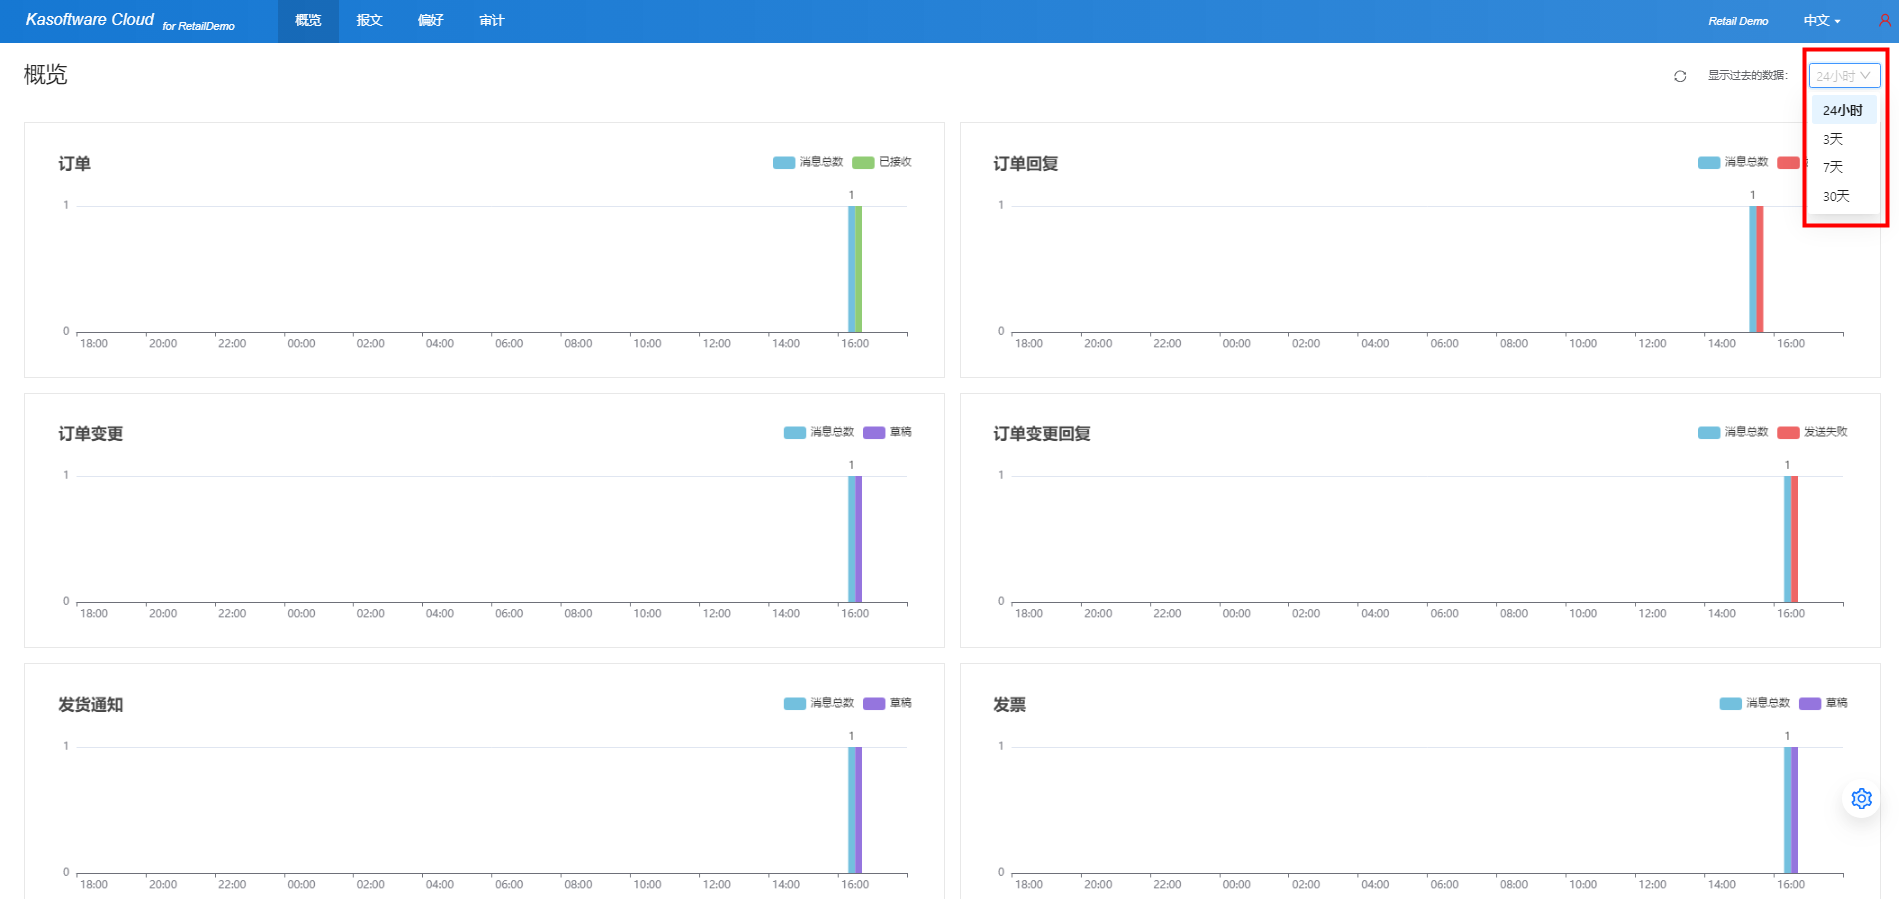Pick 7天 in the time range list

(x=1833, y=167)
